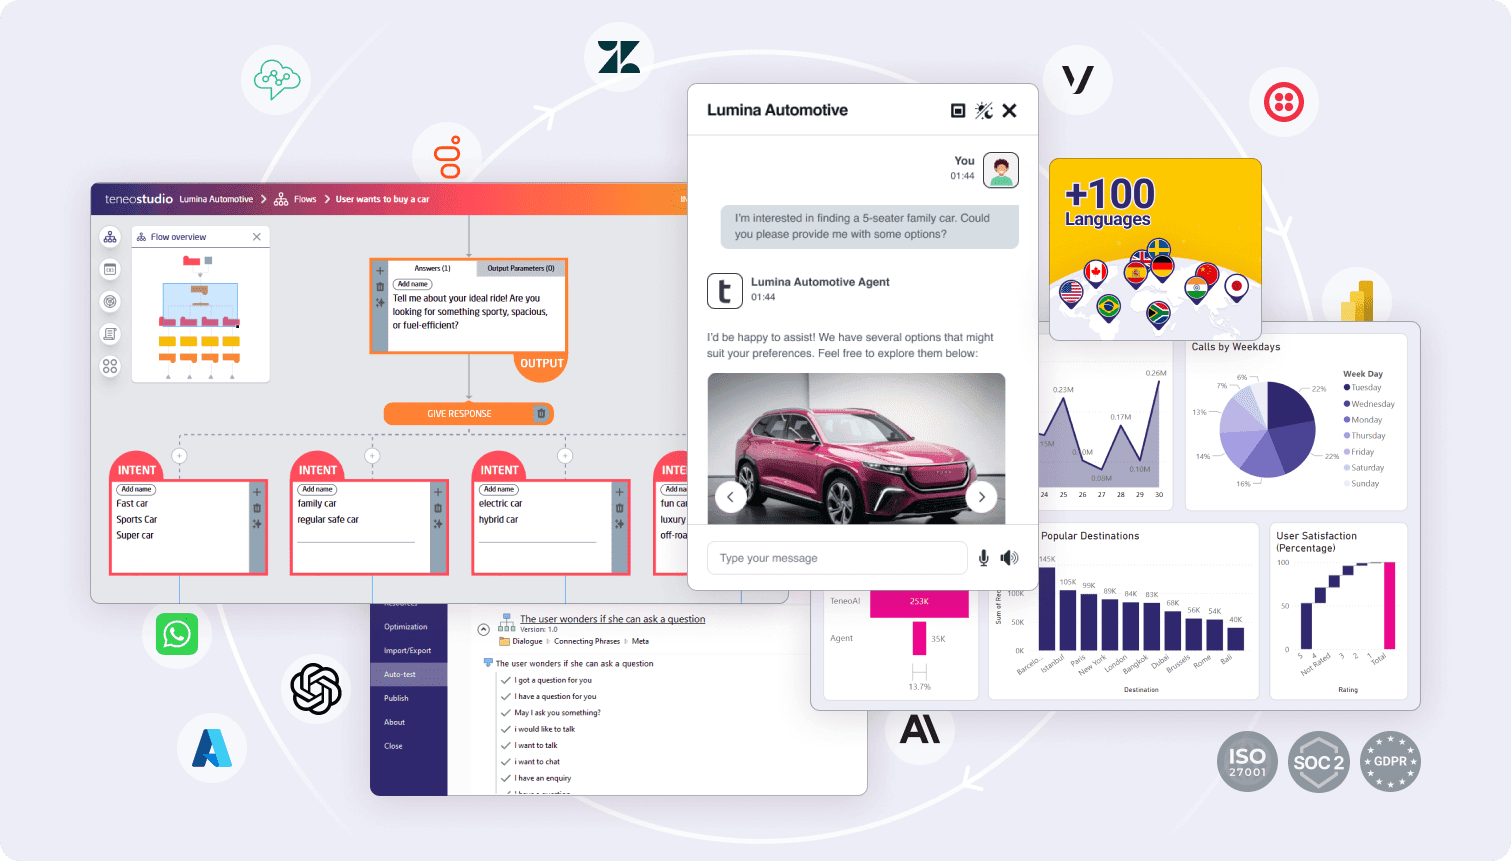Click the OpenAI logo icon
Screen dimensions: 1511x861
pyautogui.click(x=316, y=689)
